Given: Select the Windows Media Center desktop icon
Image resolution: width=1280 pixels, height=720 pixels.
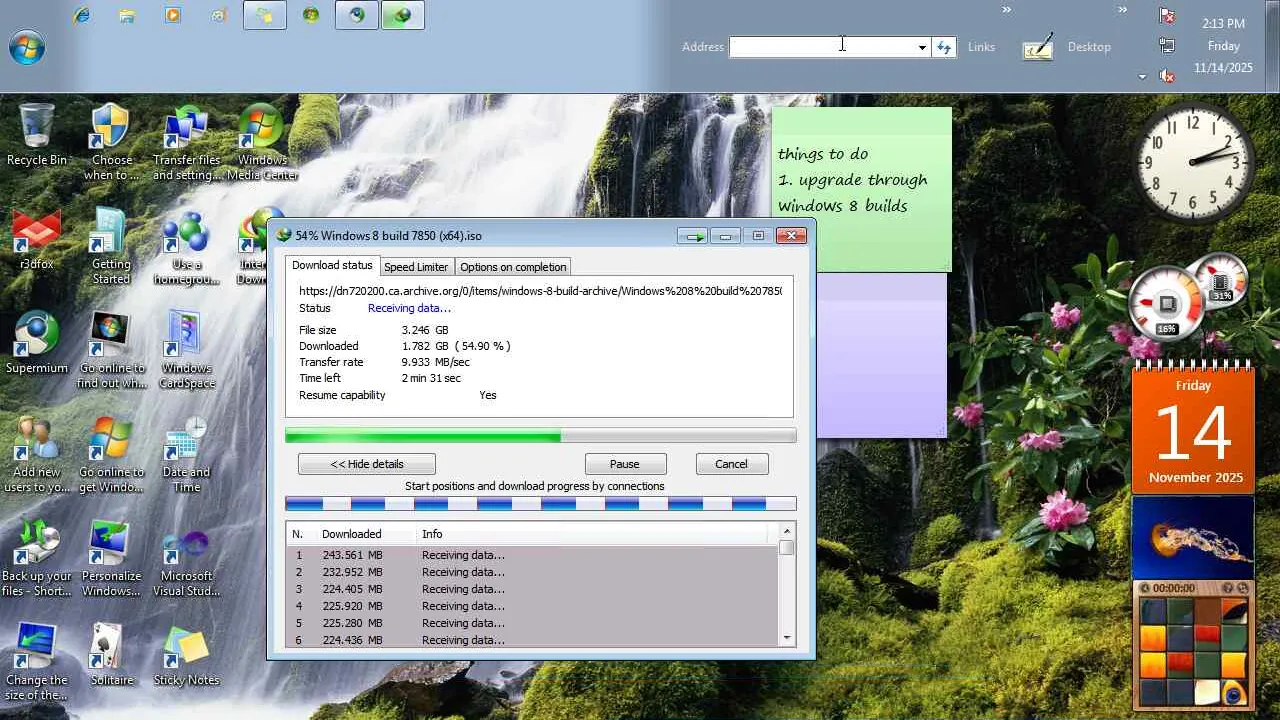Looking at the screenshot, I should coord(262,142).
